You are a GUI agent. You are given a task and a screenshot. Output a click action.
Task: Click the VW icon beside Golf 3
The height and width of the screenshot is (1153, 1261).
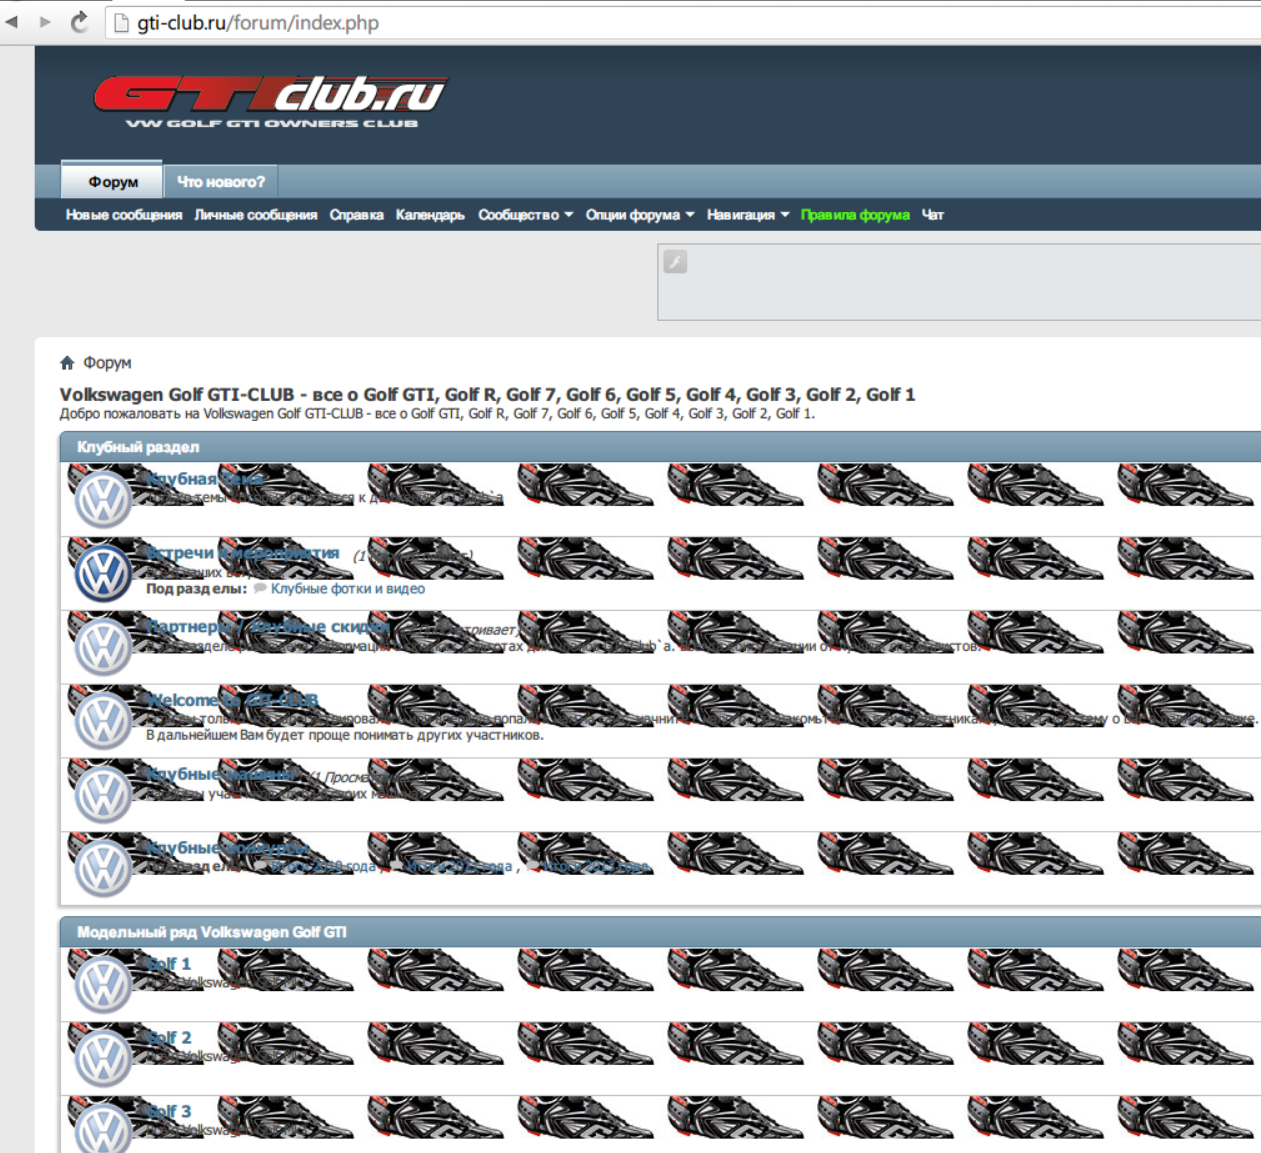coord(103,1128)
